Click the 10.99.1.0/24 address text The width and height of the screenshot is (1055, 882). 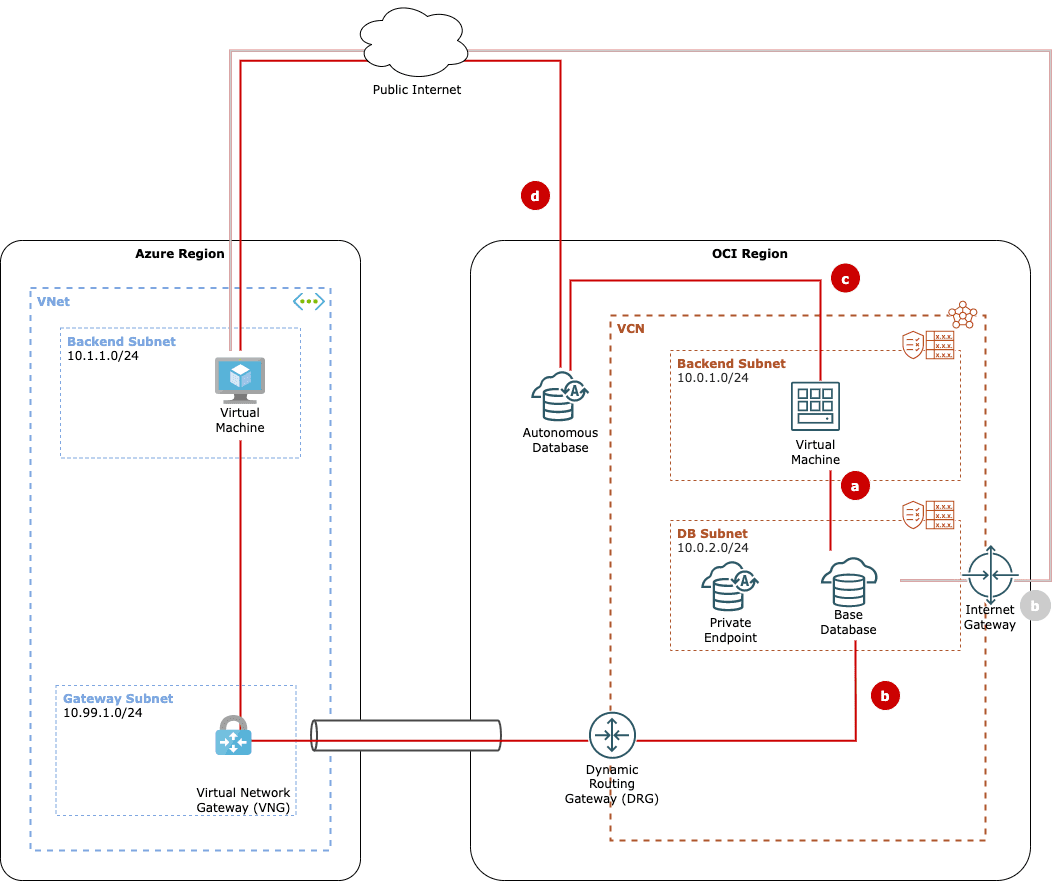click(102, 713)
